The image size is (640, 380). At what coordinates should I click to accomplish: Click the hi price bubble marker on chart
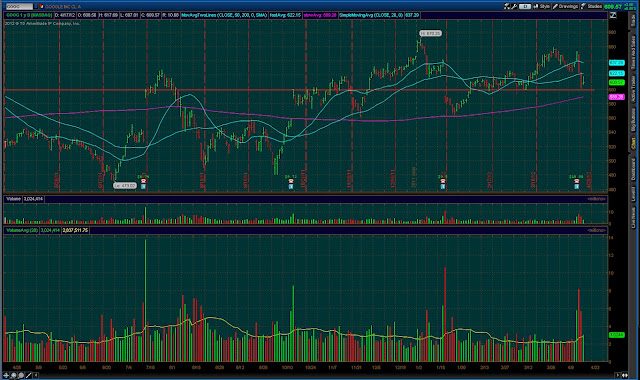pyautogui.click(x=430, y=33)
